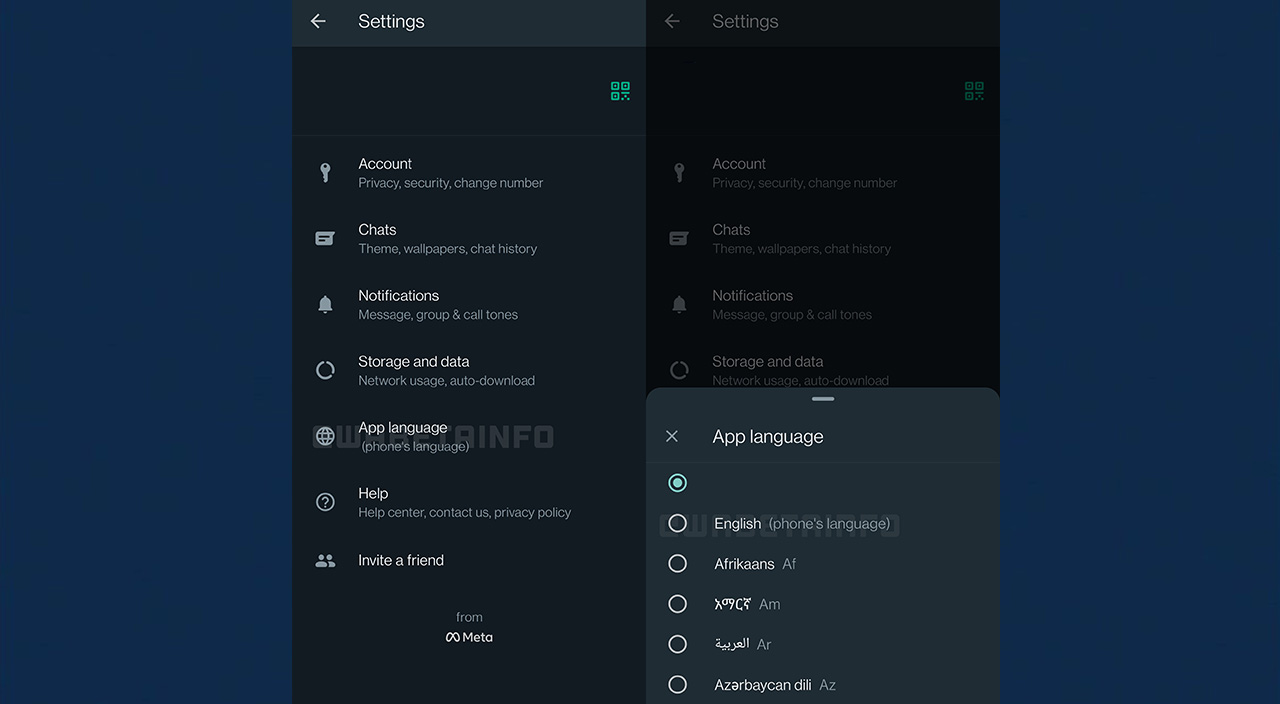1280x704 pixels.
Task: Tap the Notifications bell icon
Action: 325,305
